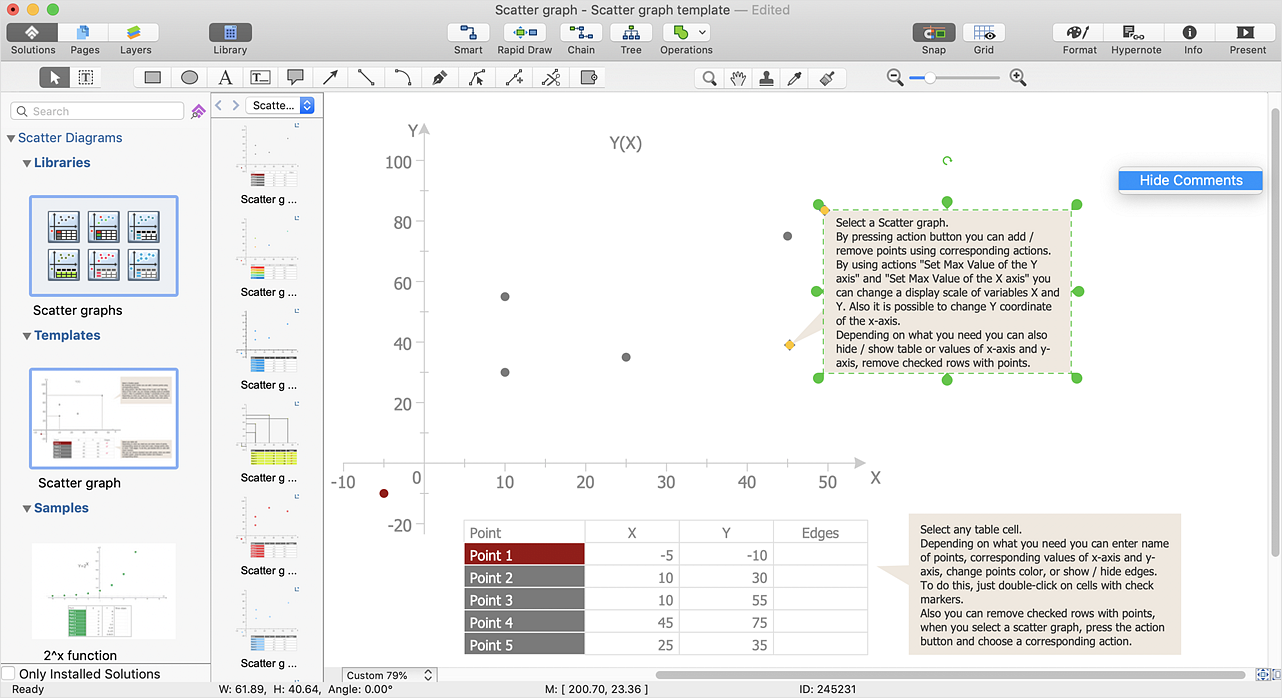Image resolution: width=1282 pixels, height=698 pixels.
Task: Toggle Grid visibility
Action: [984, 33]
